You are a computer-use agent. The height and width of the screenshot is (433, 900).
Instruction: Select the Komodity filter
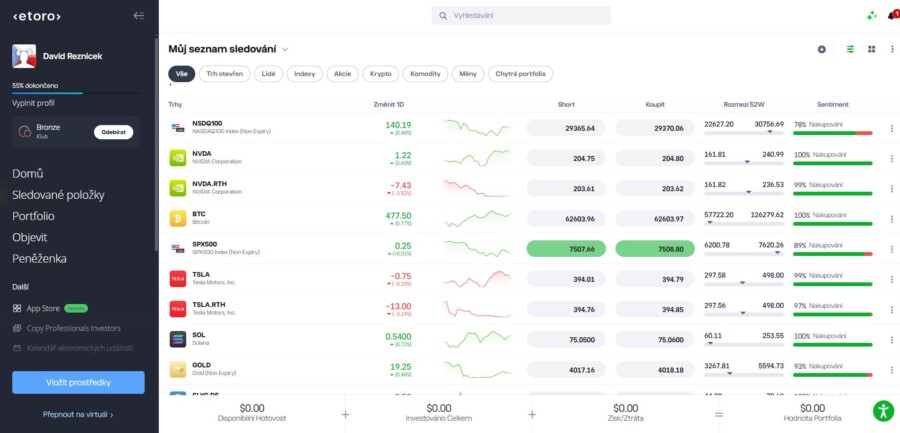[425, 74]
